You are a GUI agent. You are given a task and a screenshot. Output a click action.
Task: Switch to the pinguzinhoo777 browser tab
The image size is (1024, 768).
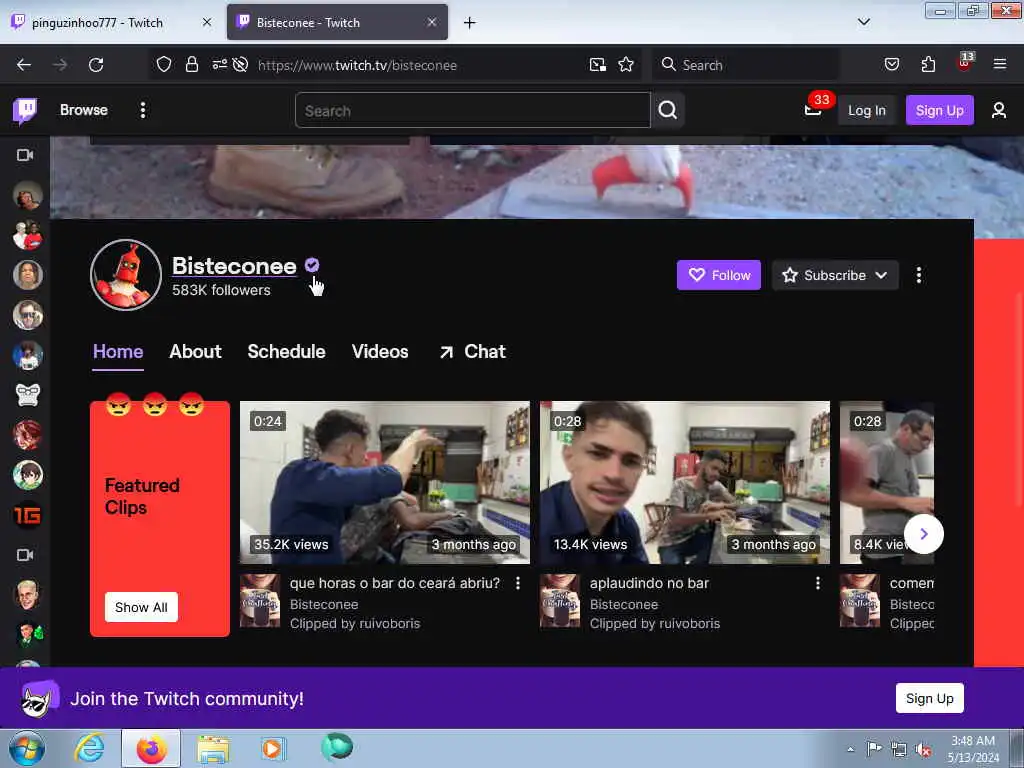click(110, 22)
